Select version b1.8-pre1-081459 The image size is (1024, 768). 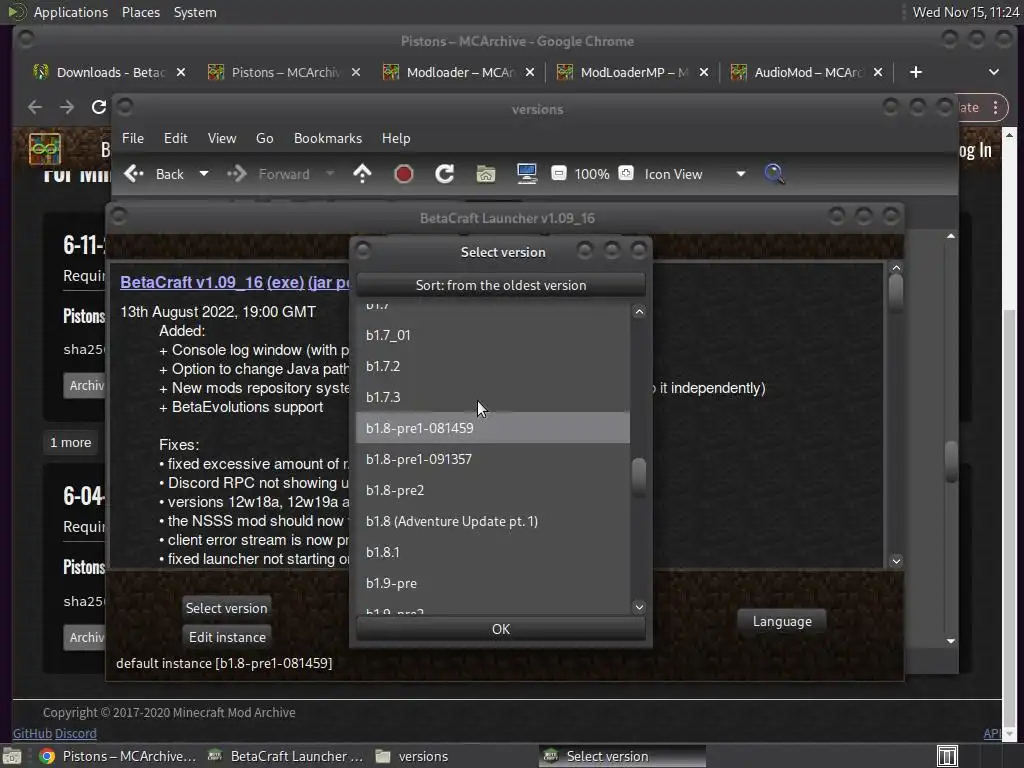[492, 428]
